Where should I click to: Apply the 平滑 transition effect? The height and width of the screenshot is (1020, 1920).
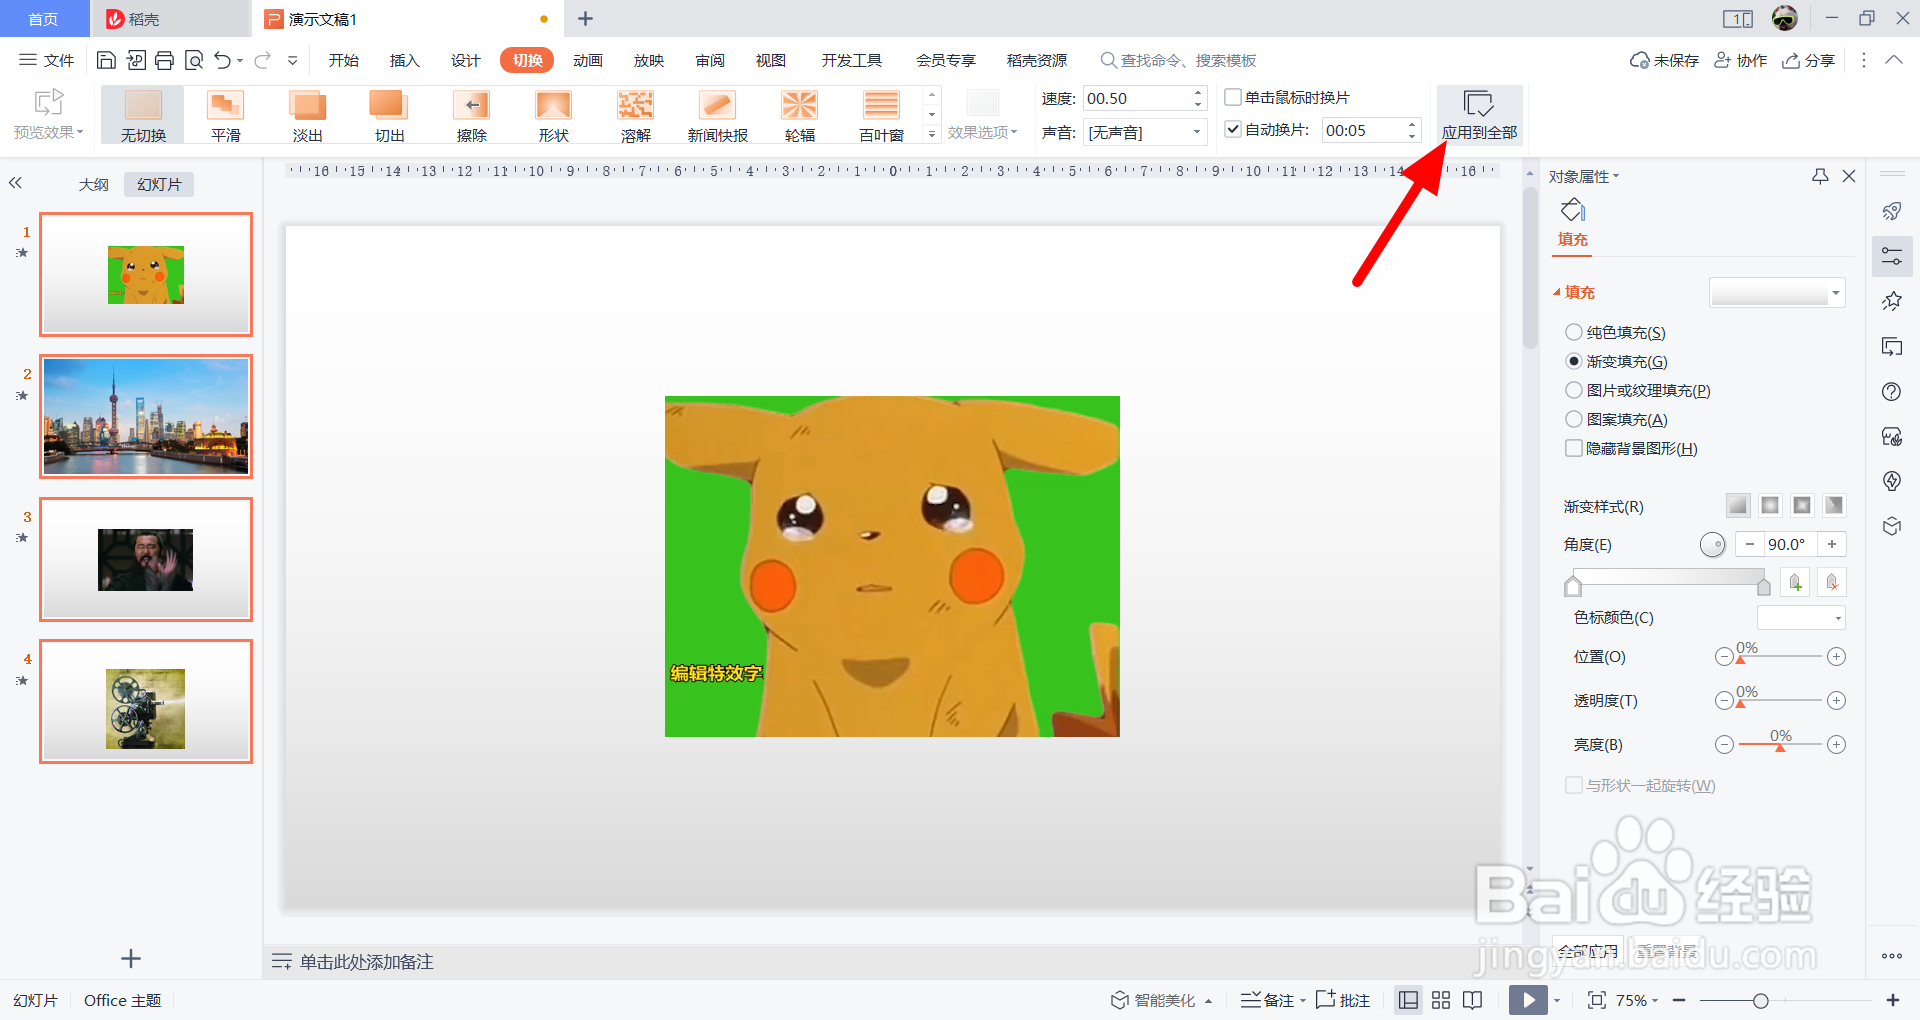point(225,115)
